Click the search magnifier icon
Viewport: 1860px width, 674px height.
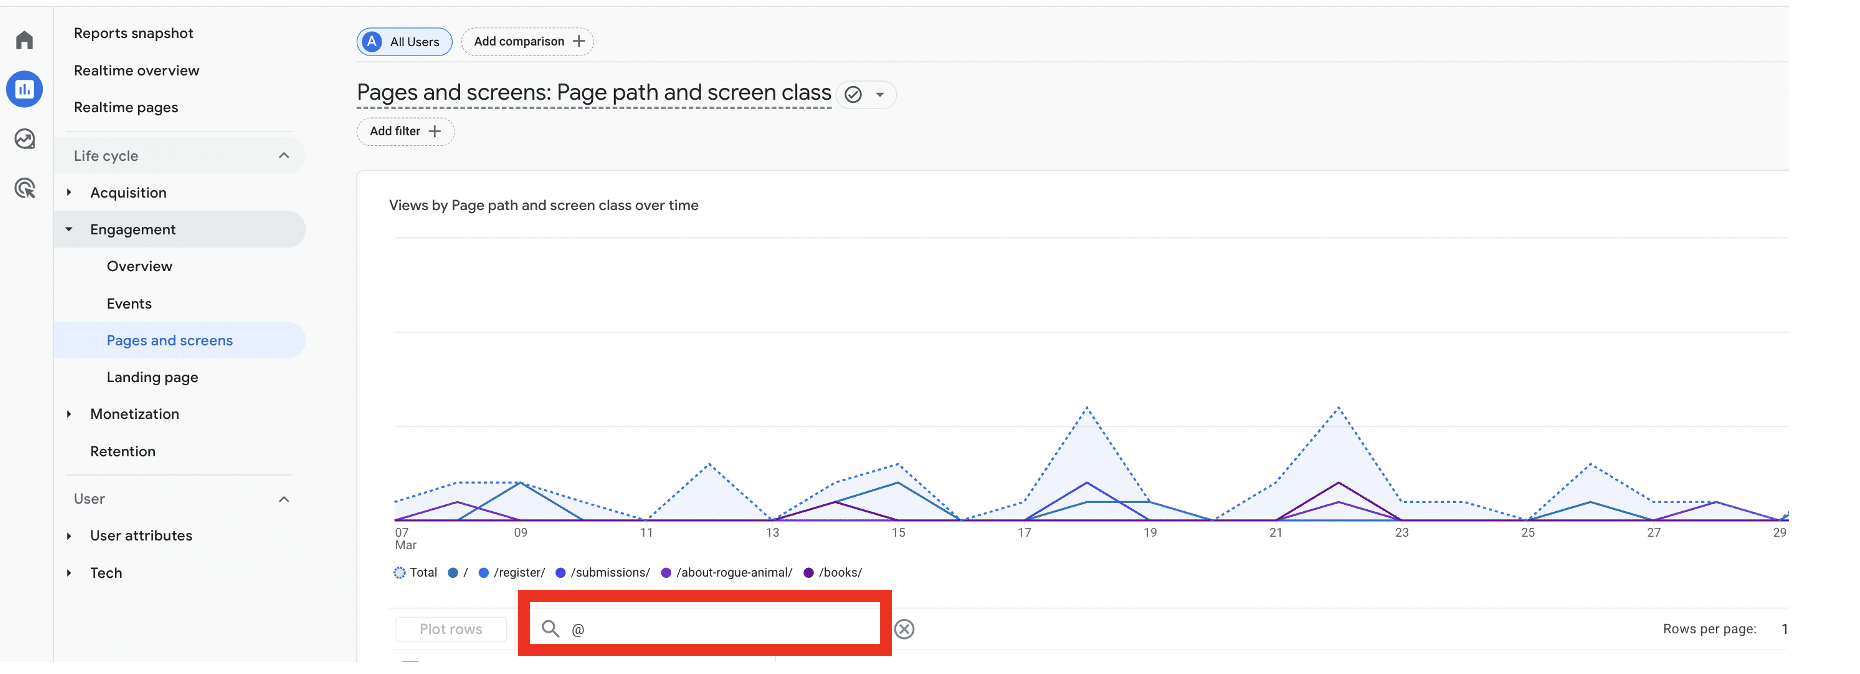pyautogui.click(x=550, y=629)
